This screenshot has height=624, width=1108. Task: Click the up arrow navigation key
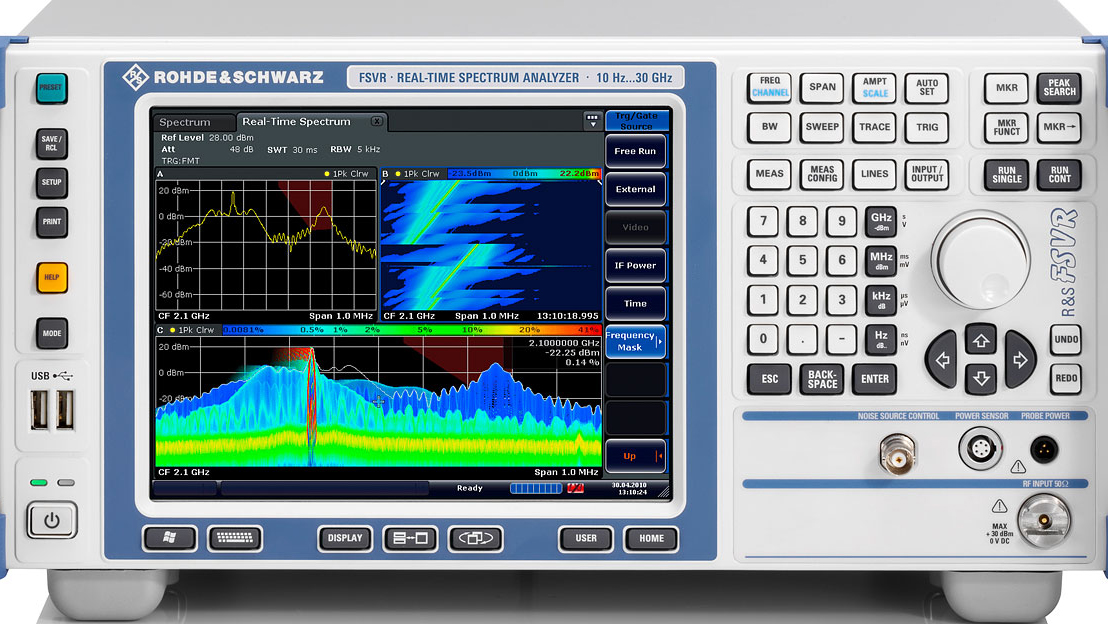(x=981, y=341)
